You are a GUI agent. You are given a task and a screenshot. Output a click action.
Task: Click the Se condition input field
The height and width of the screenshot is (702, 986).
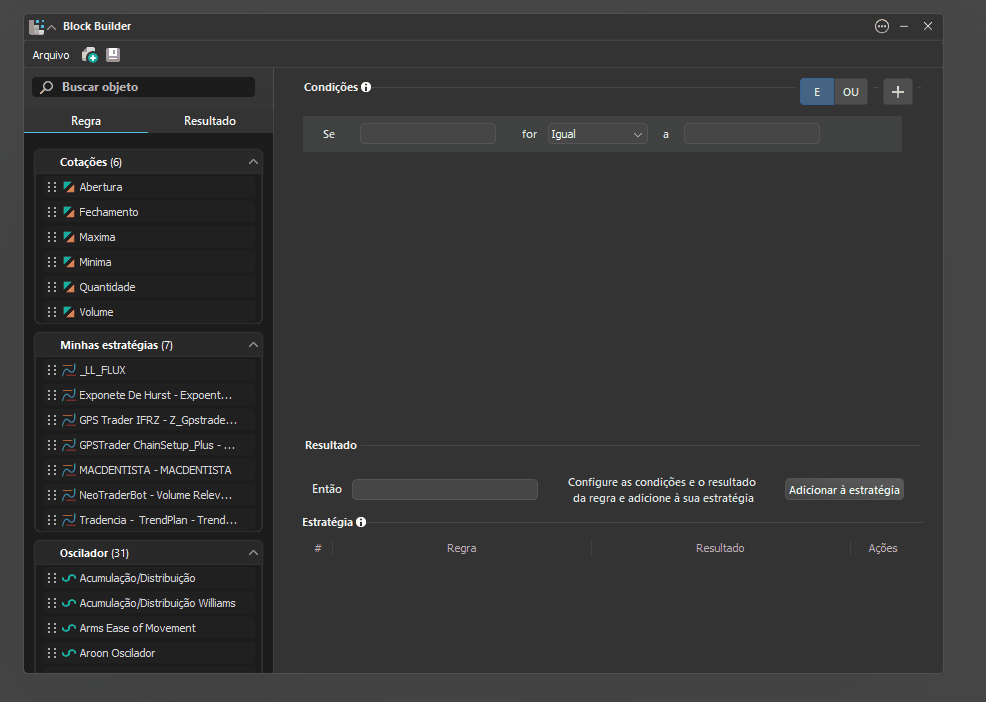[x=428, y=134]
